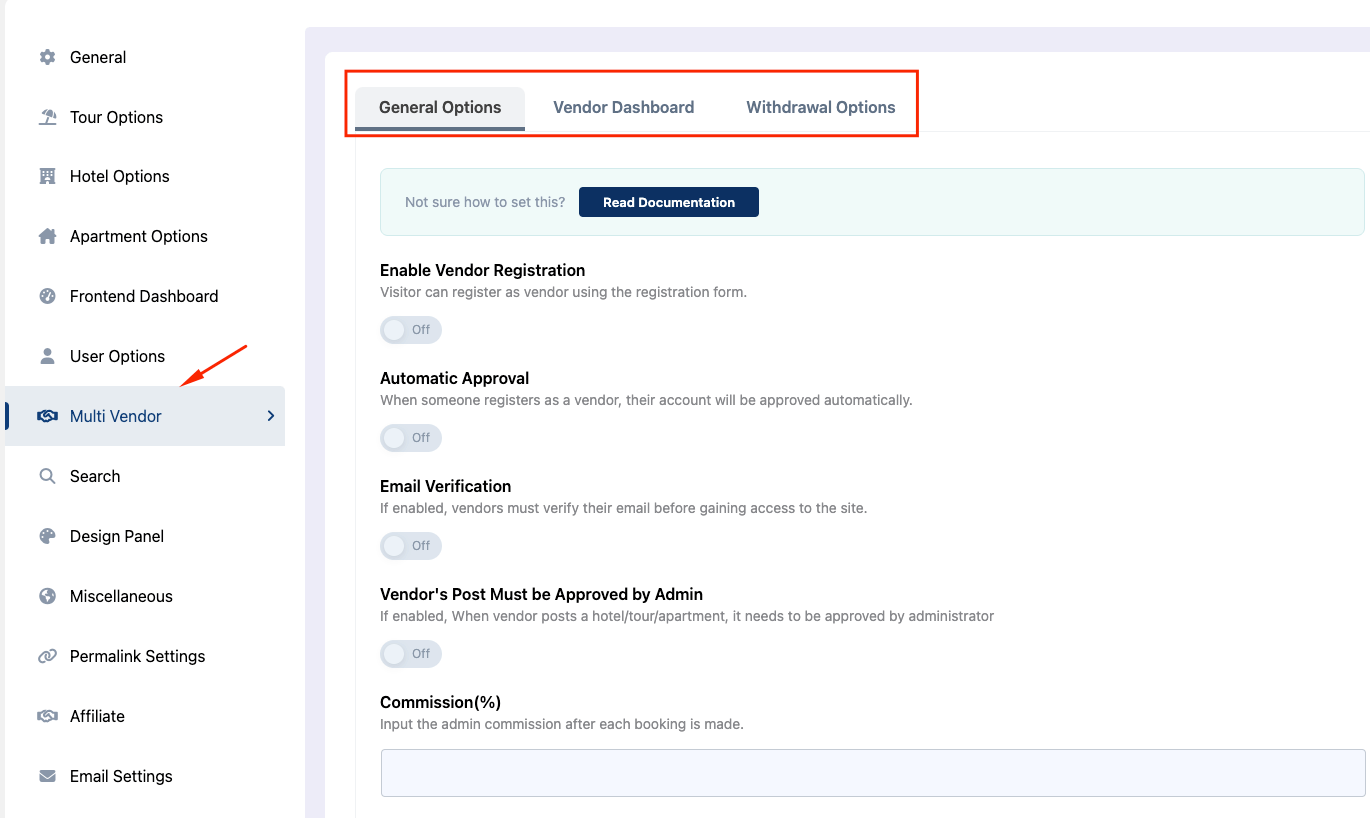
Task: Click the Design Panel palette icon
Action: (47, 536)
